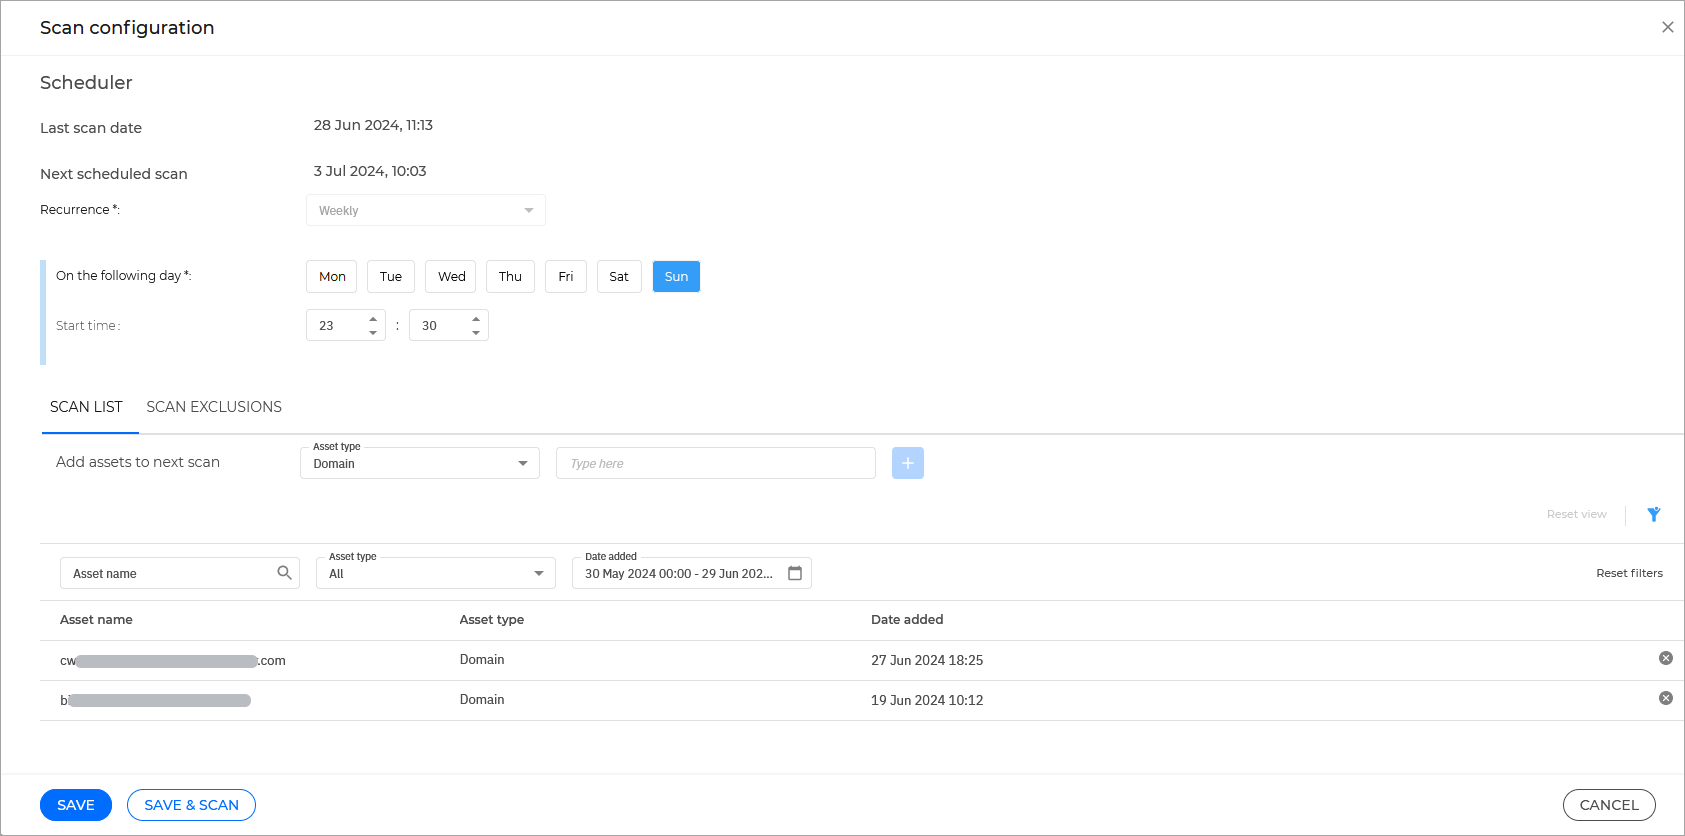
Task: Click the plus button to add asset
Action: click(907, 463)
